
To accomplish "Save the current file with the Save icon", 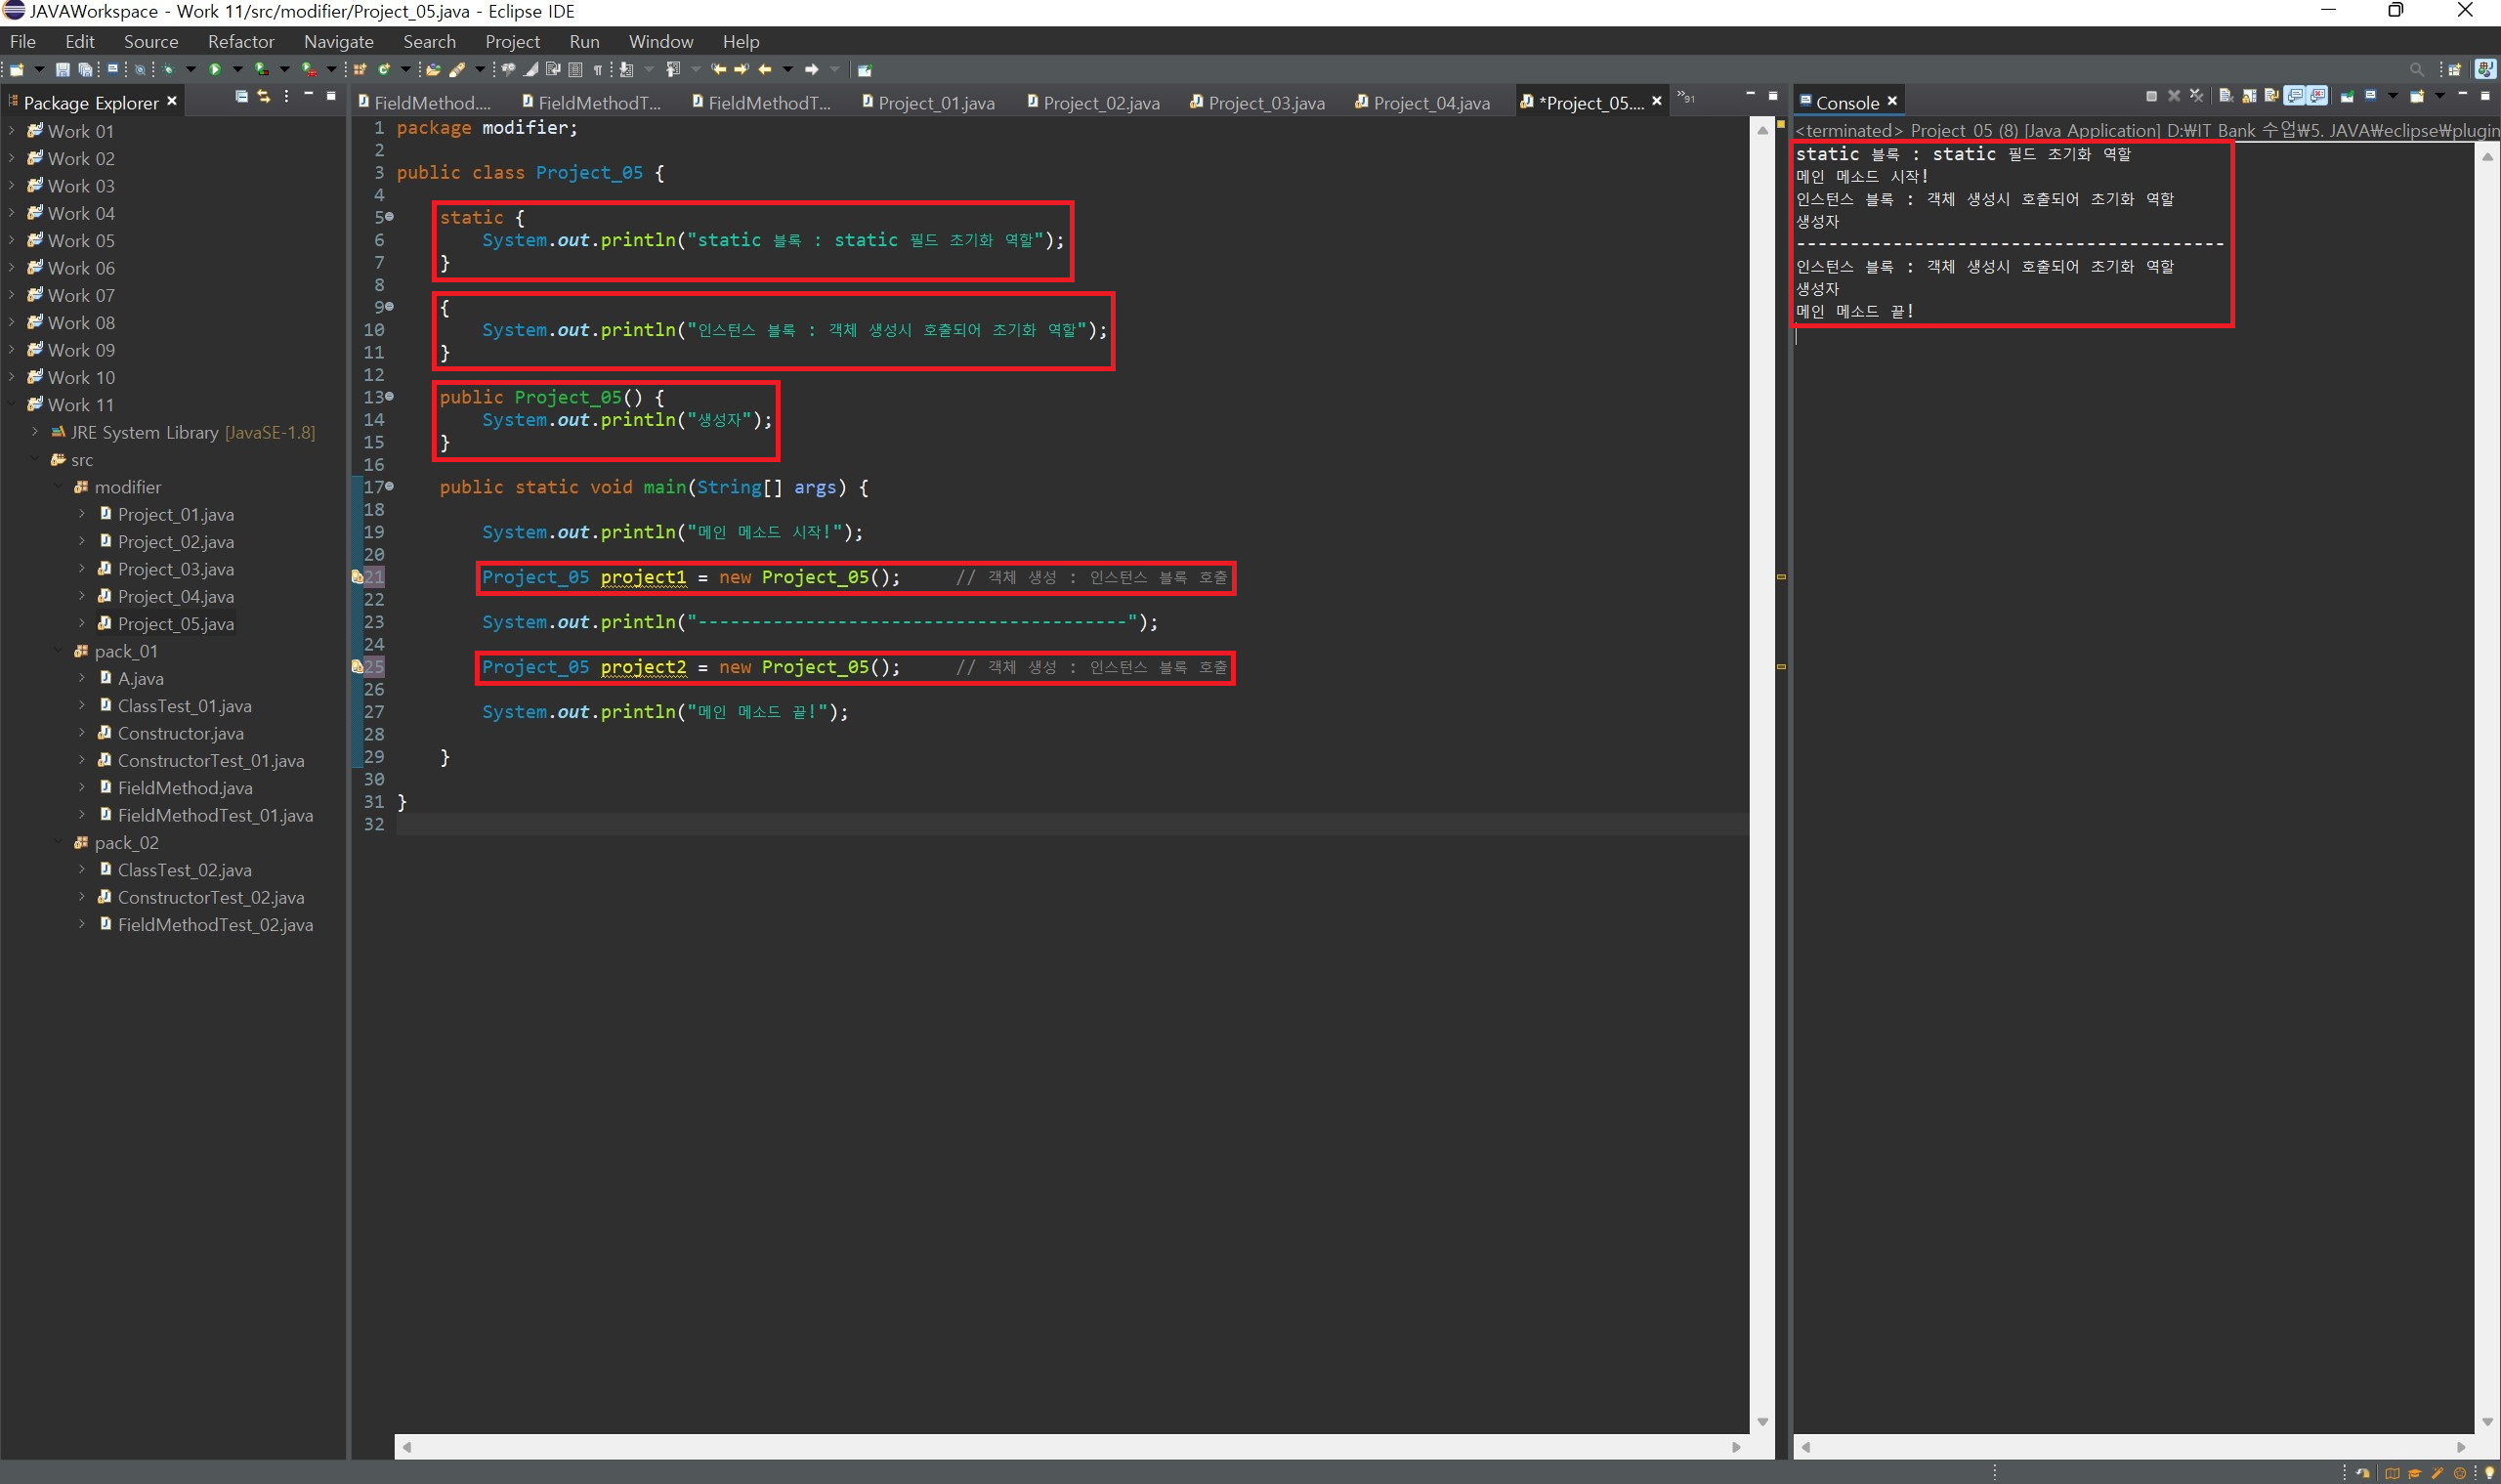I will (x=62, y=70).
